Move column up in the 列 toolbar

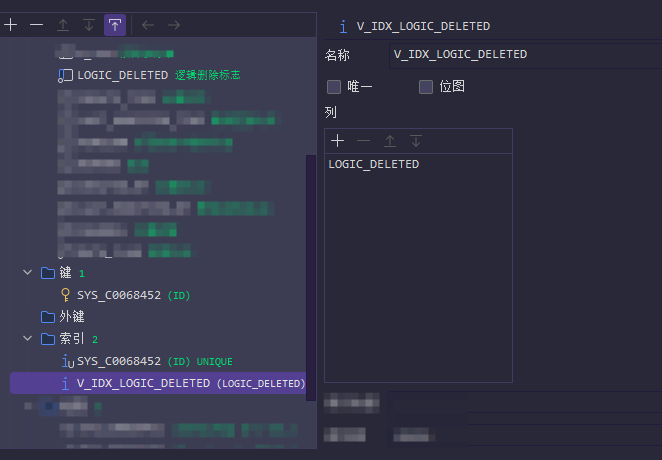[x=390, y=141]
